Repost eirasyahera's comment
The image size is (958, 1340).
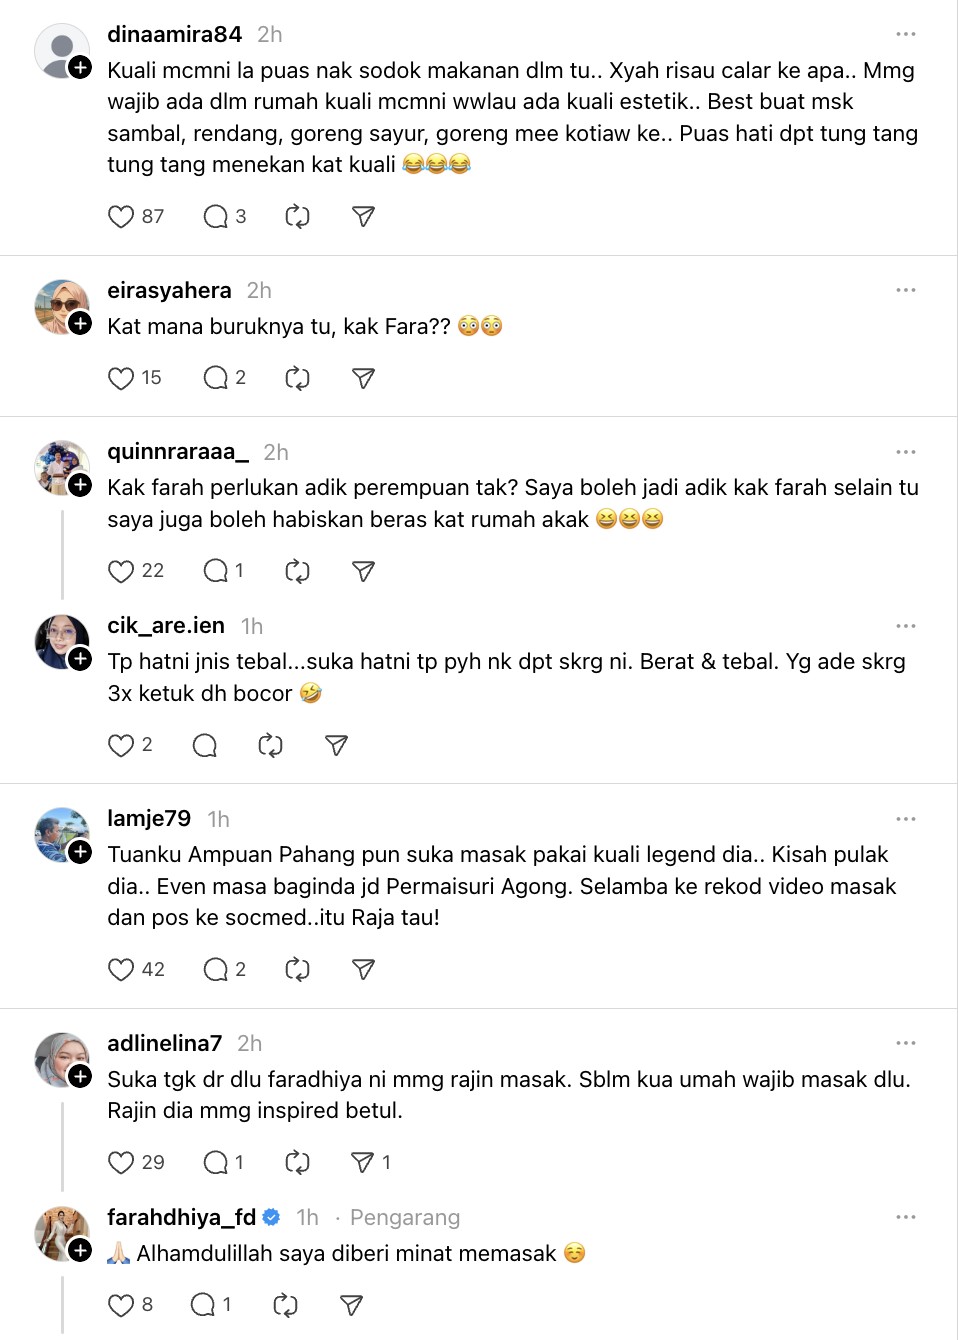point(297,378)
